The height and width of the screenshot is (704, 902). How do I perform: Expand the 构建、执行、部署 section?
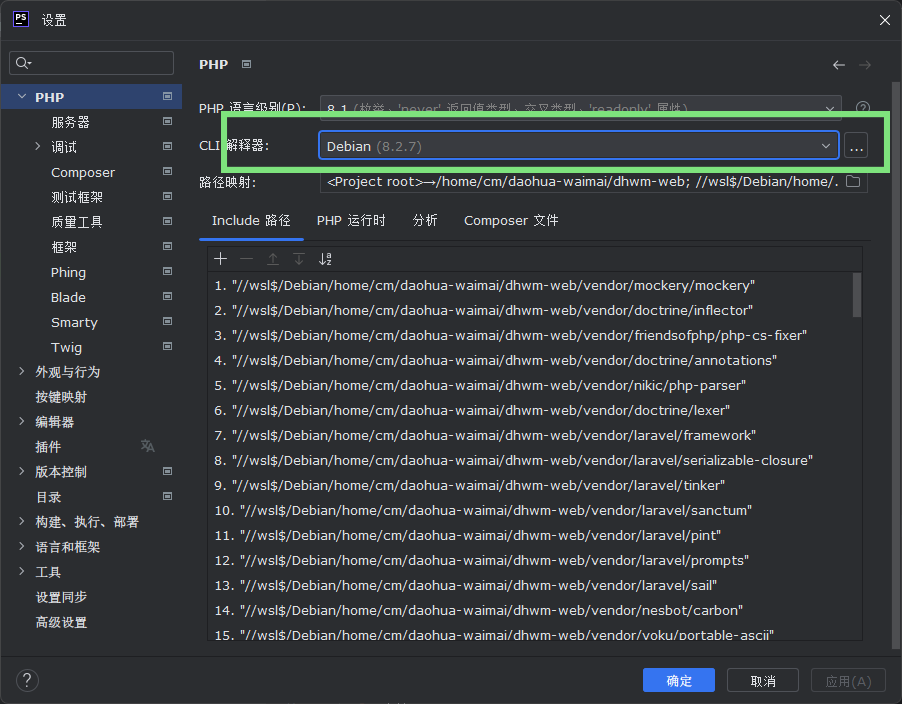(22, 522)
